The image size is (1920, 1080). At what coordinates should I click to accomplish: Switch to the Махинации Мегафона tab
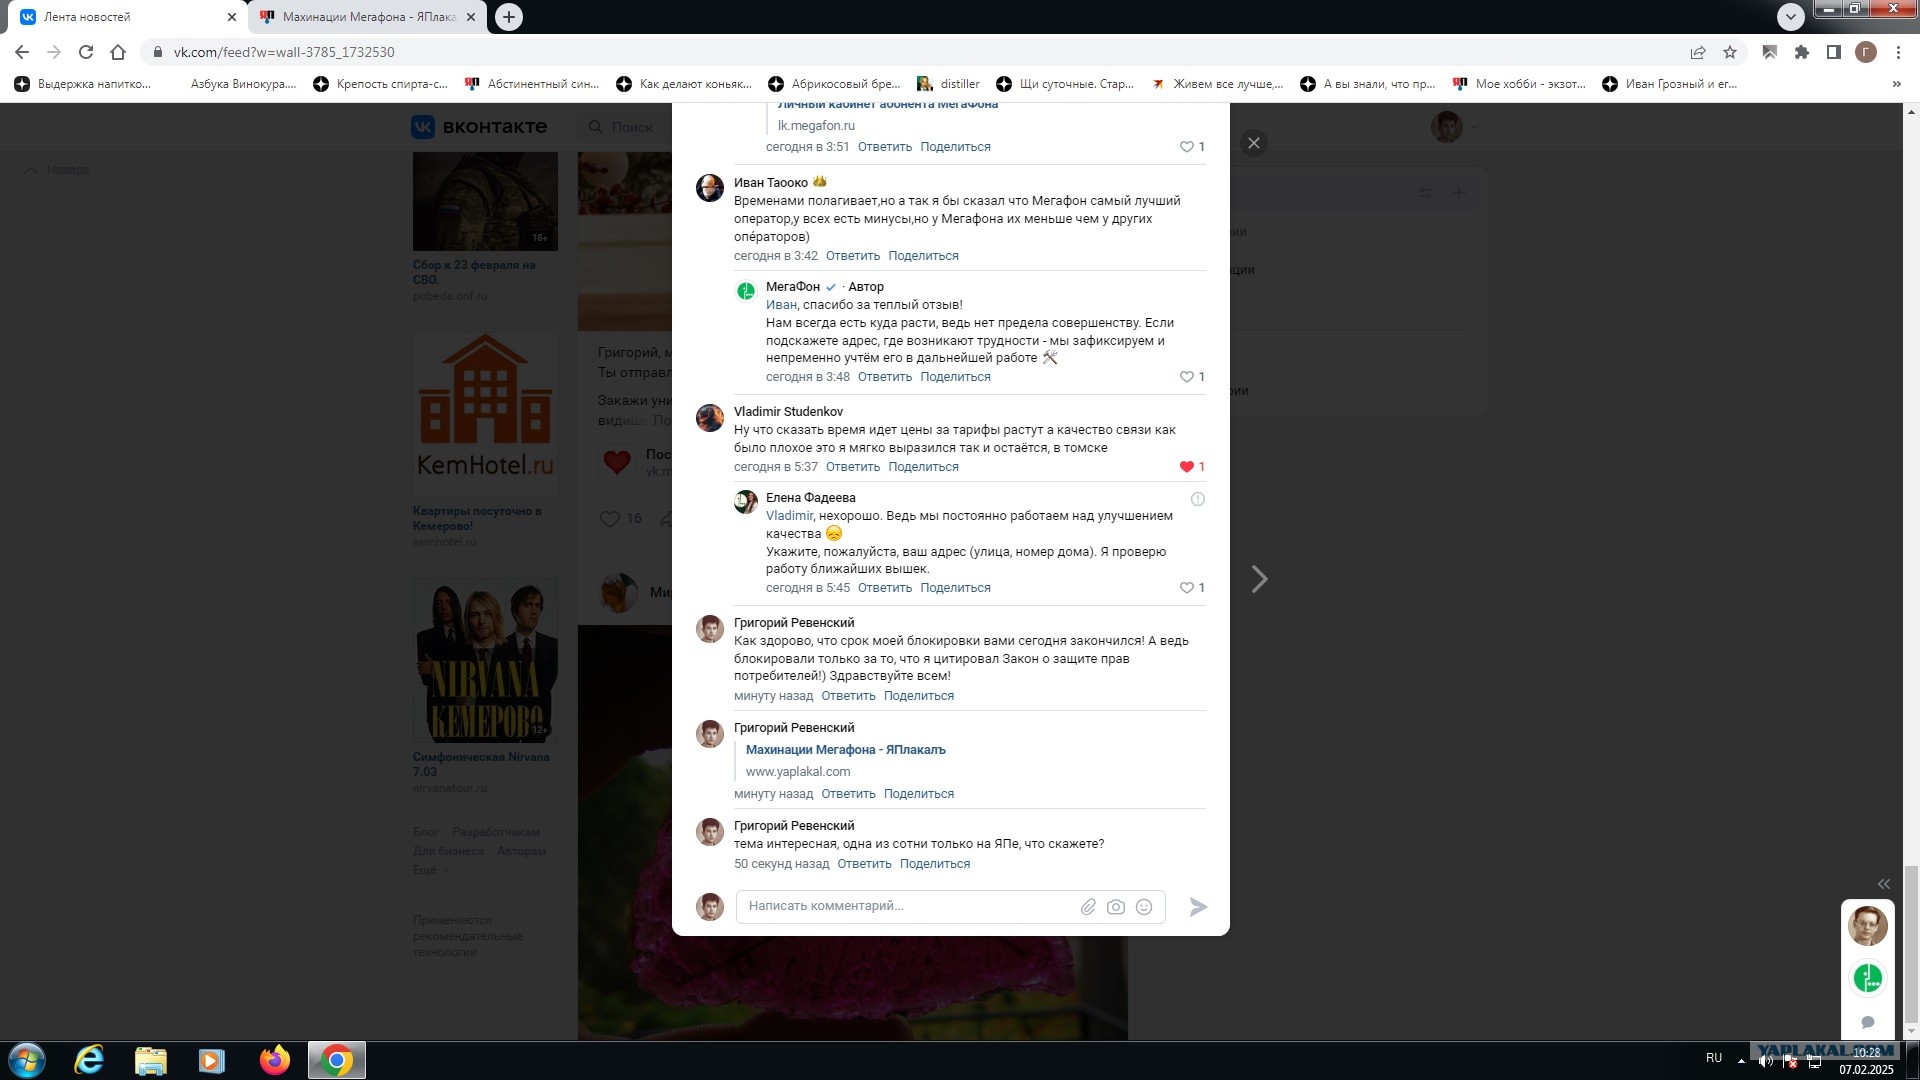coord(368,17)
